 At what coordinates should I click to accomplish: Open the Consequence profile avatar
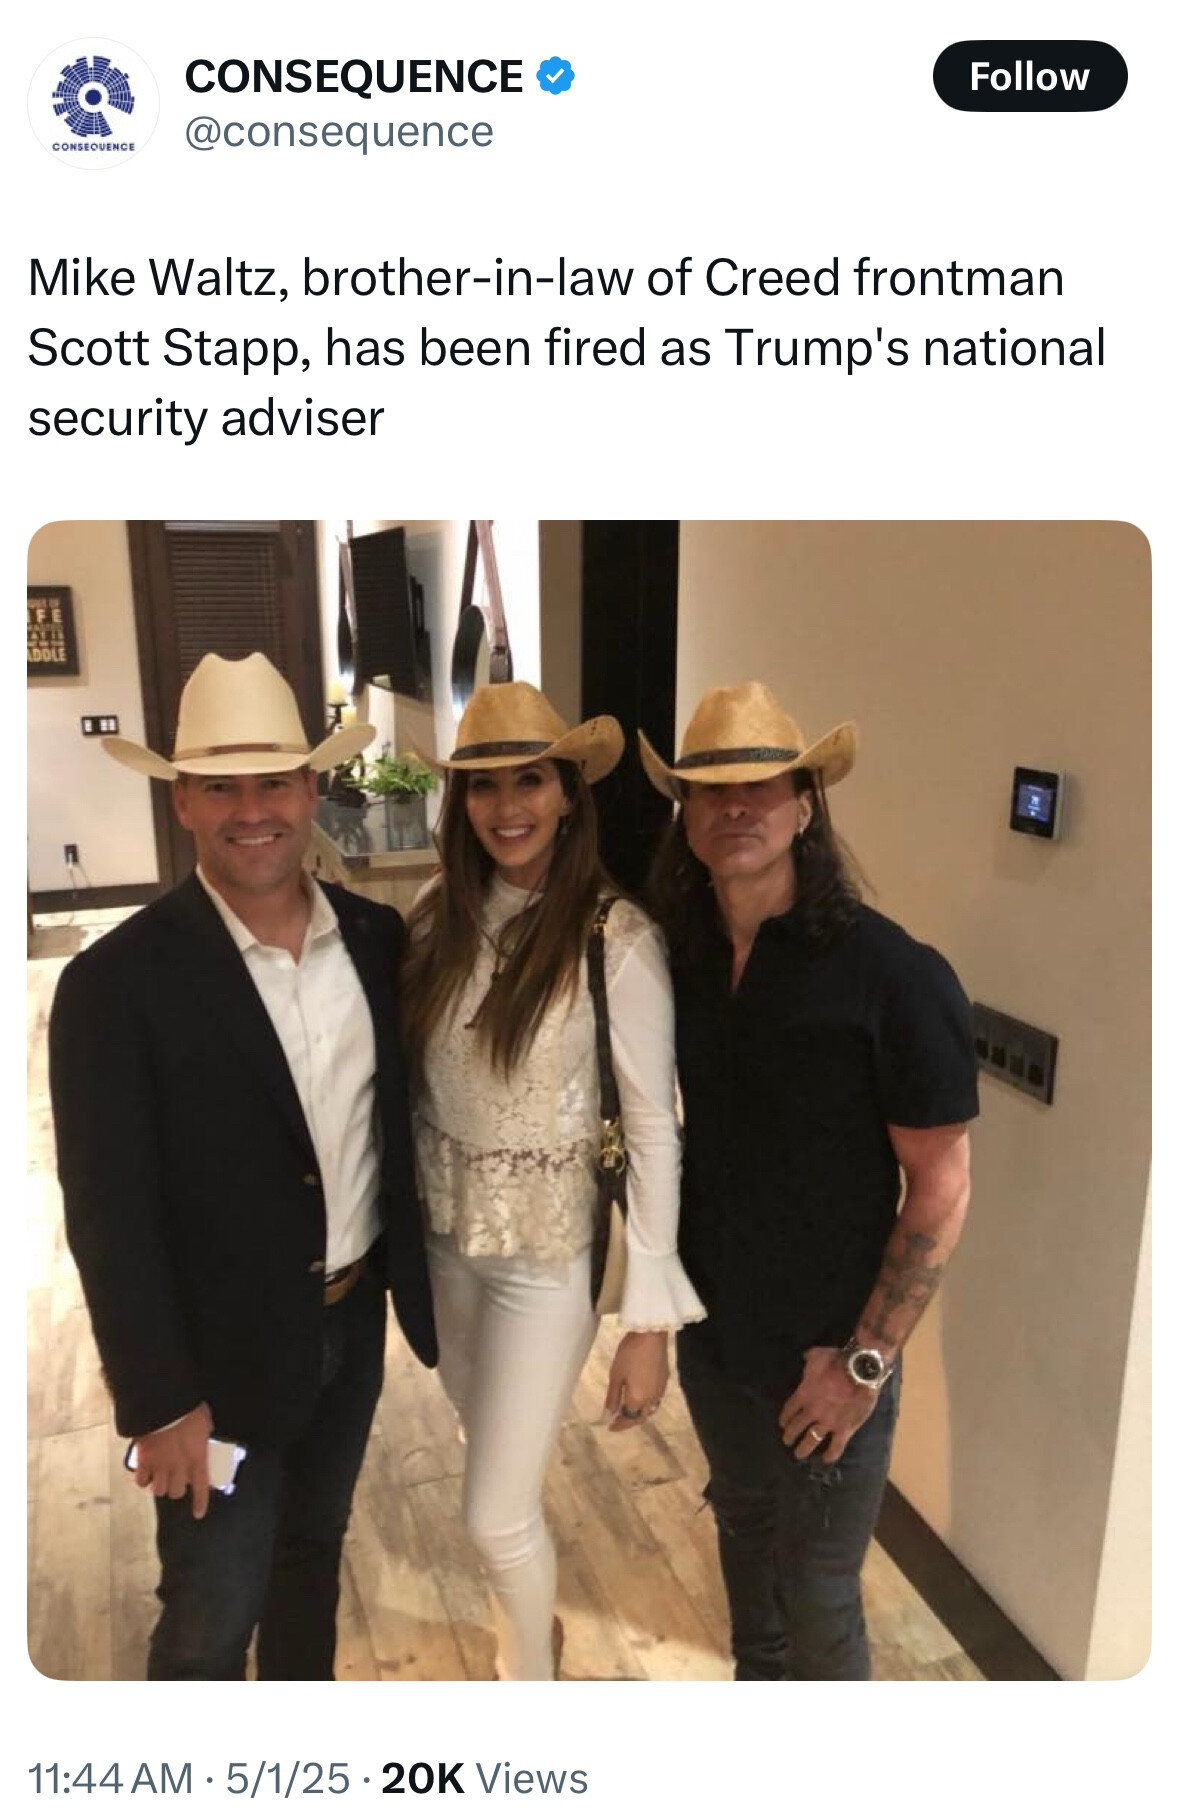point(92,103)
